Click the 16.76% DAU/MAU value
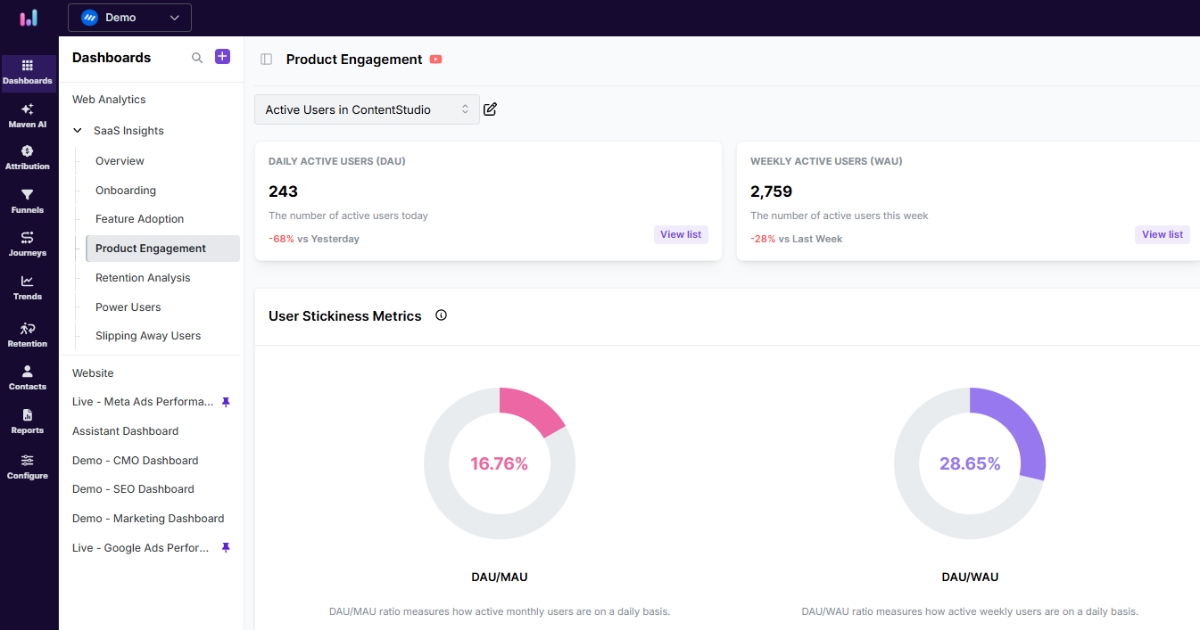This screenshot has width=1200, height=630. click(499, 464)
